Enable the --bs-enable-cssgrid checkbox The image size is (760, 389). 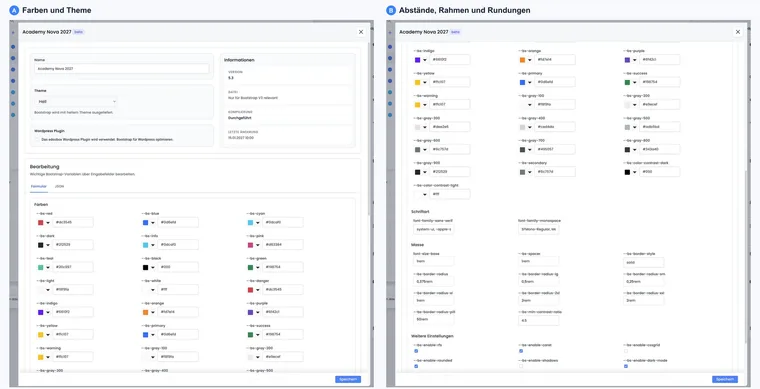(626, 351)
